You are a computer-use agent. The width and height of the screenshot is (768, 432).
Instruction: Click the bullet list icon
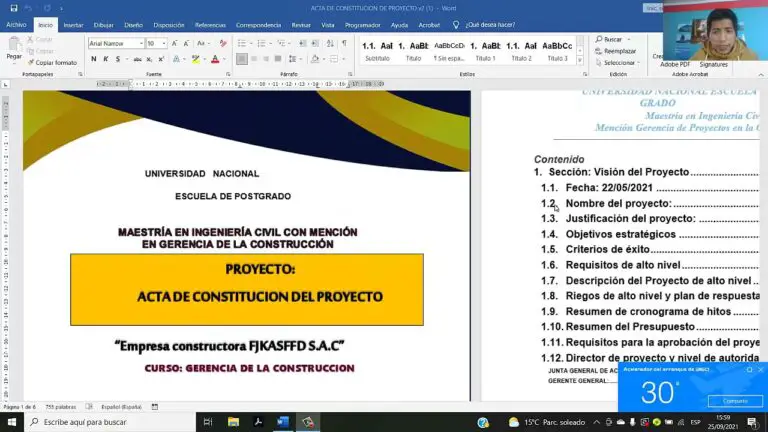coord(242,44)
